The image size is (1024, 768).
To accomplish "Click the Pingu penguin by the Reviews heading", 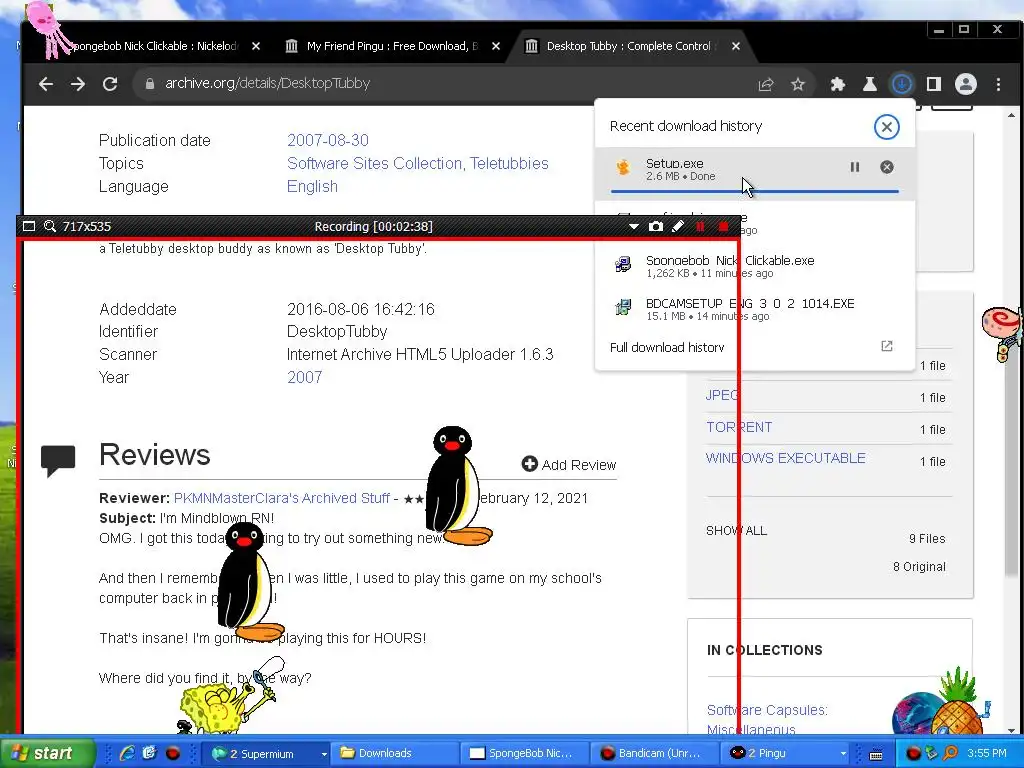I will coord(457,486).
